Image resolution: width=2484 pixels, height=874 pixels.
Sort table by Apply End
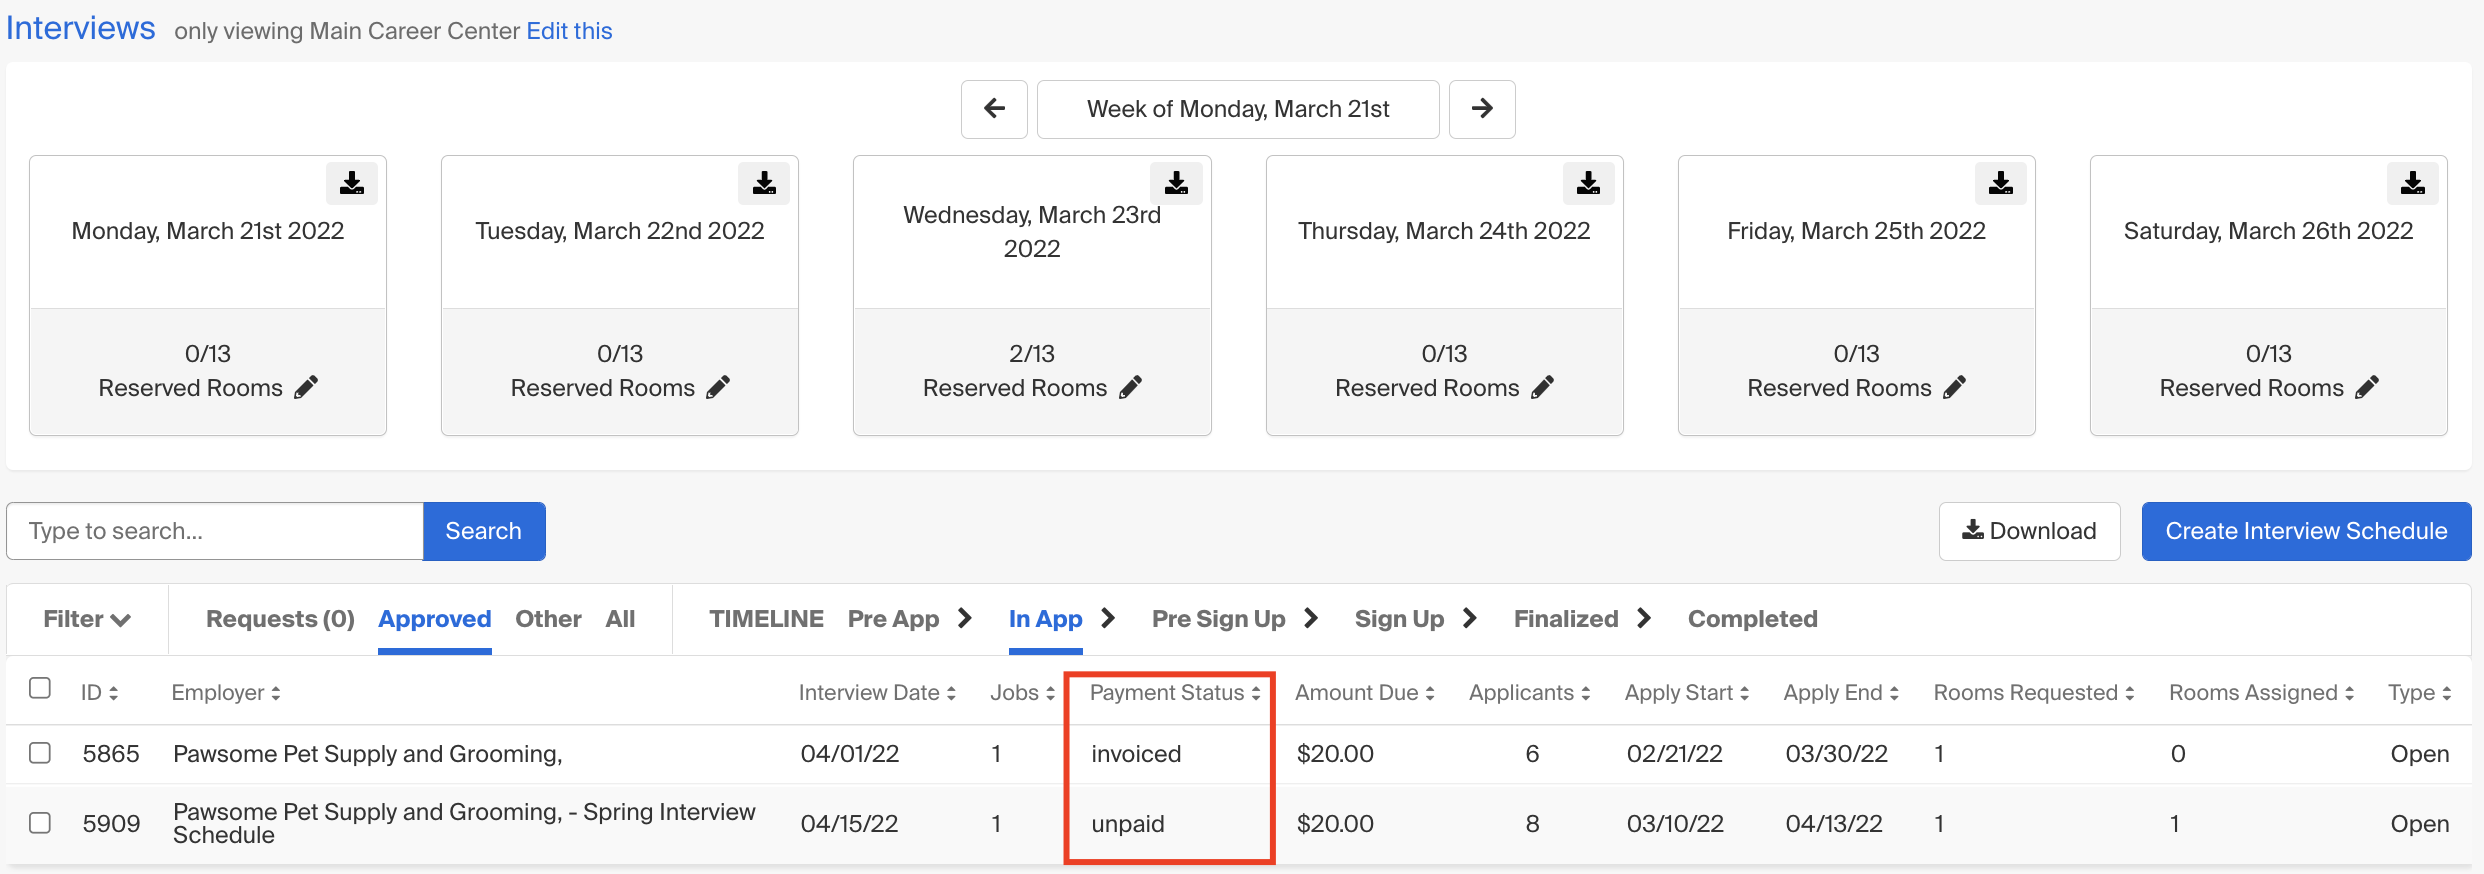tap(1841, 693)
